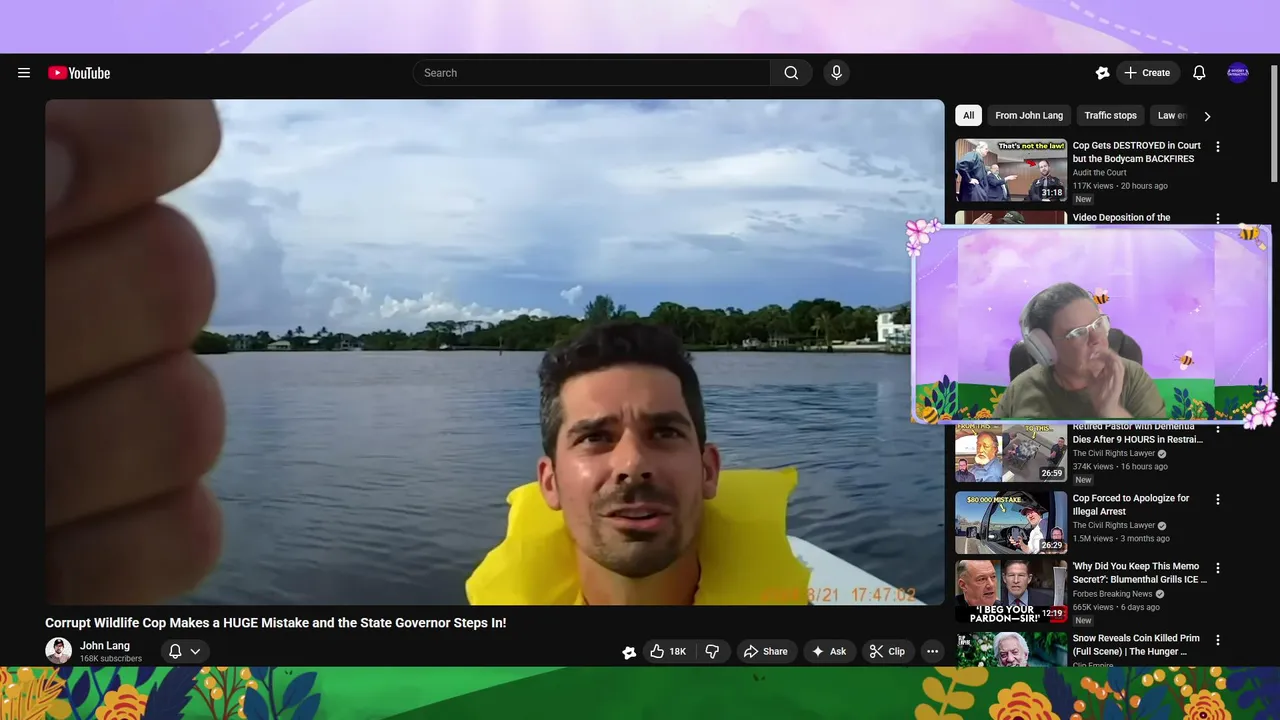Focus the Search input field

592,73
